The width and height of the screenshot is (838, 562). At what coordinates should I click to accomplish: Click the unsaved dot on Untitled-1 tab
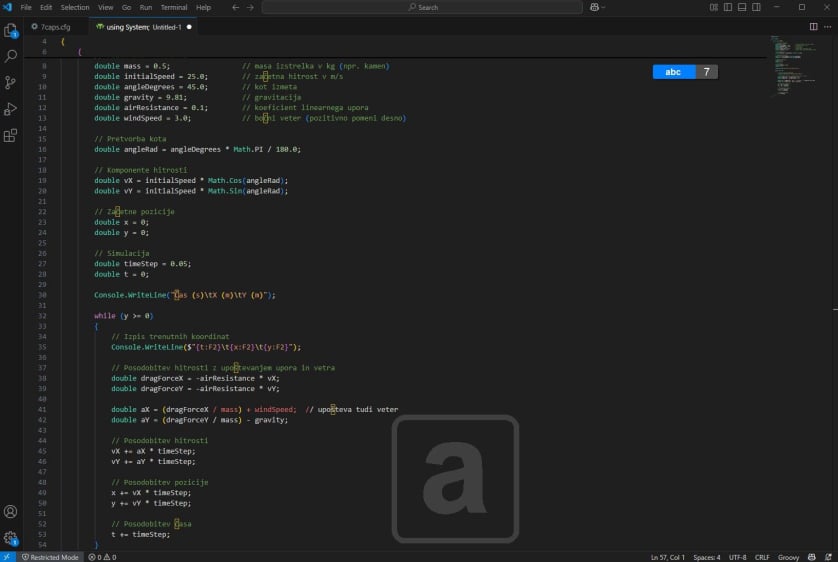[189, 27]
